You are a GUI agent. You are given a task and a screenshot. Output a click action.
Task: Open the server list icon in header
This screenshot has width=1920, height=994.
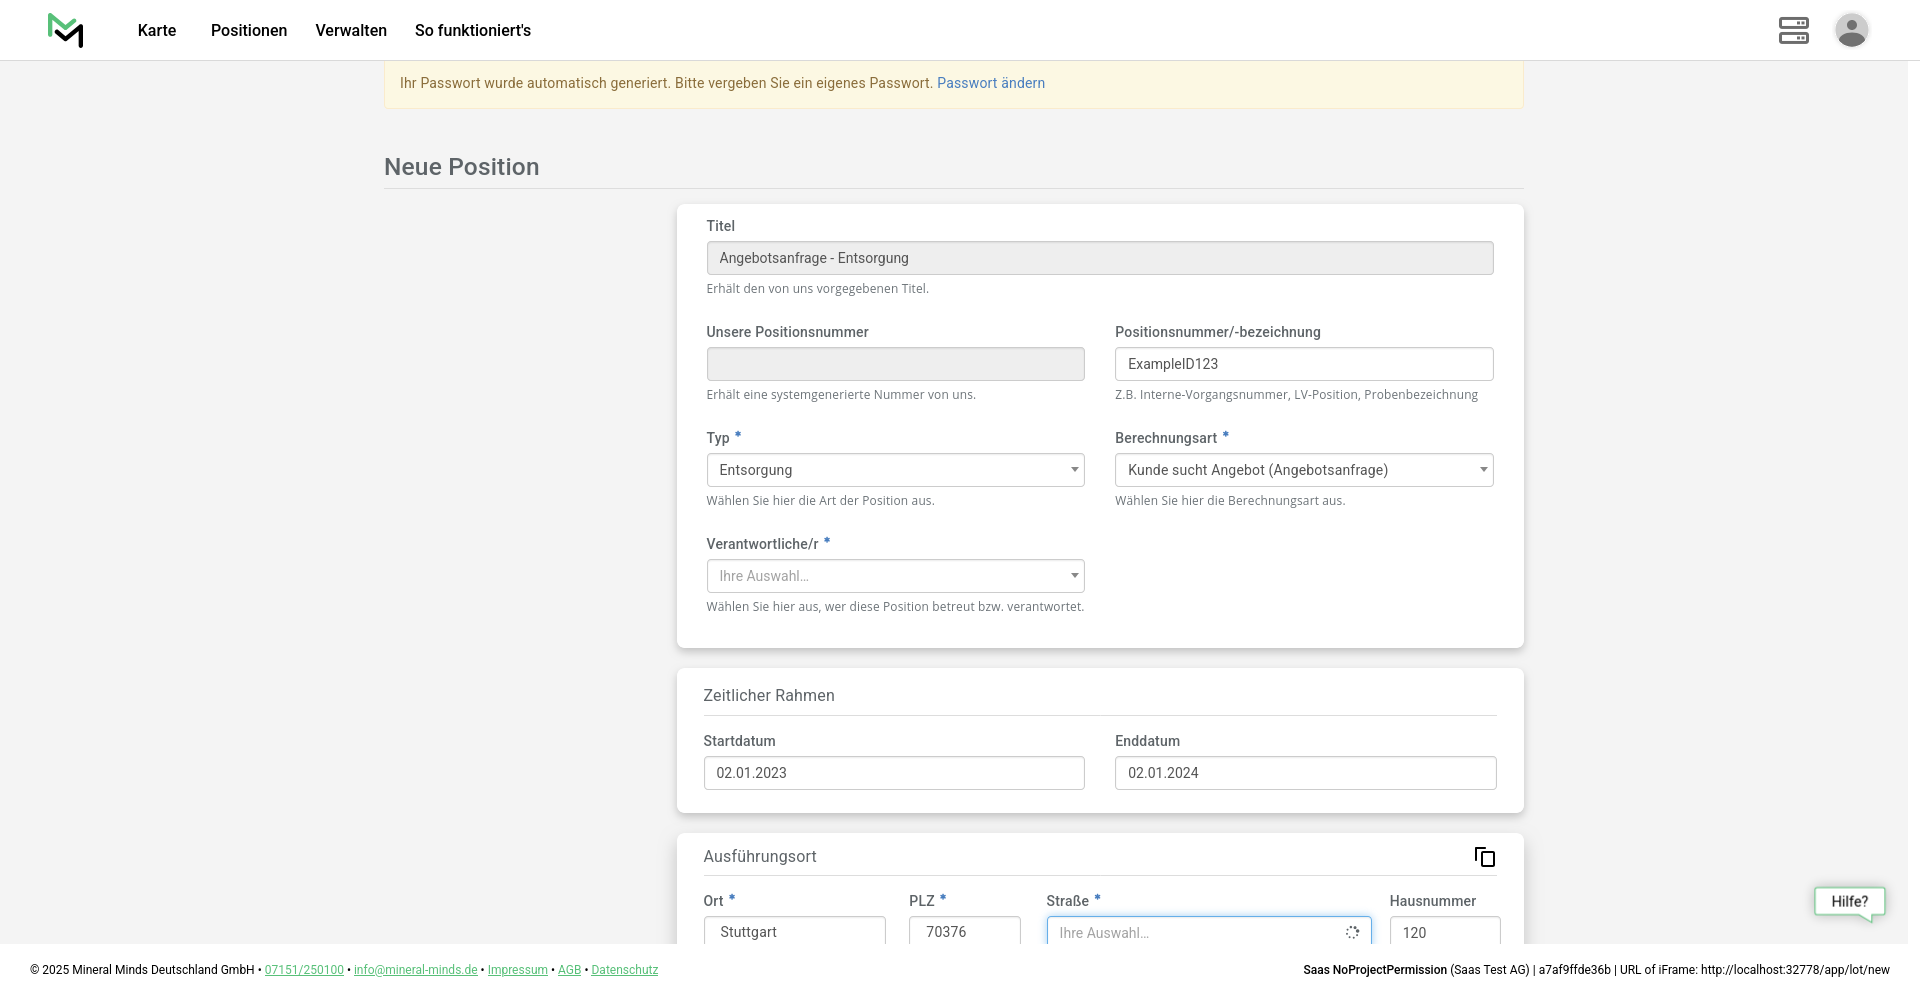(1793, 30)
